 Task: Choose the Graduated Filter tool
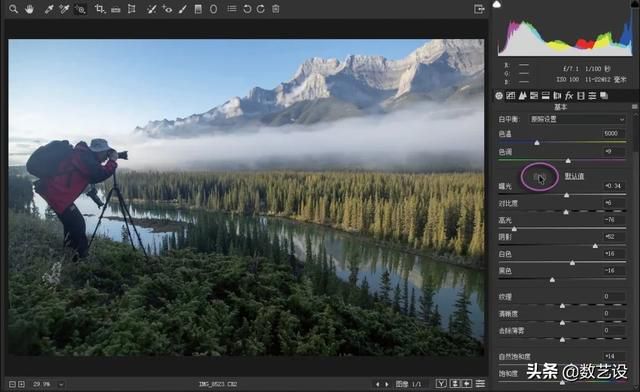(x=198, y=9)
